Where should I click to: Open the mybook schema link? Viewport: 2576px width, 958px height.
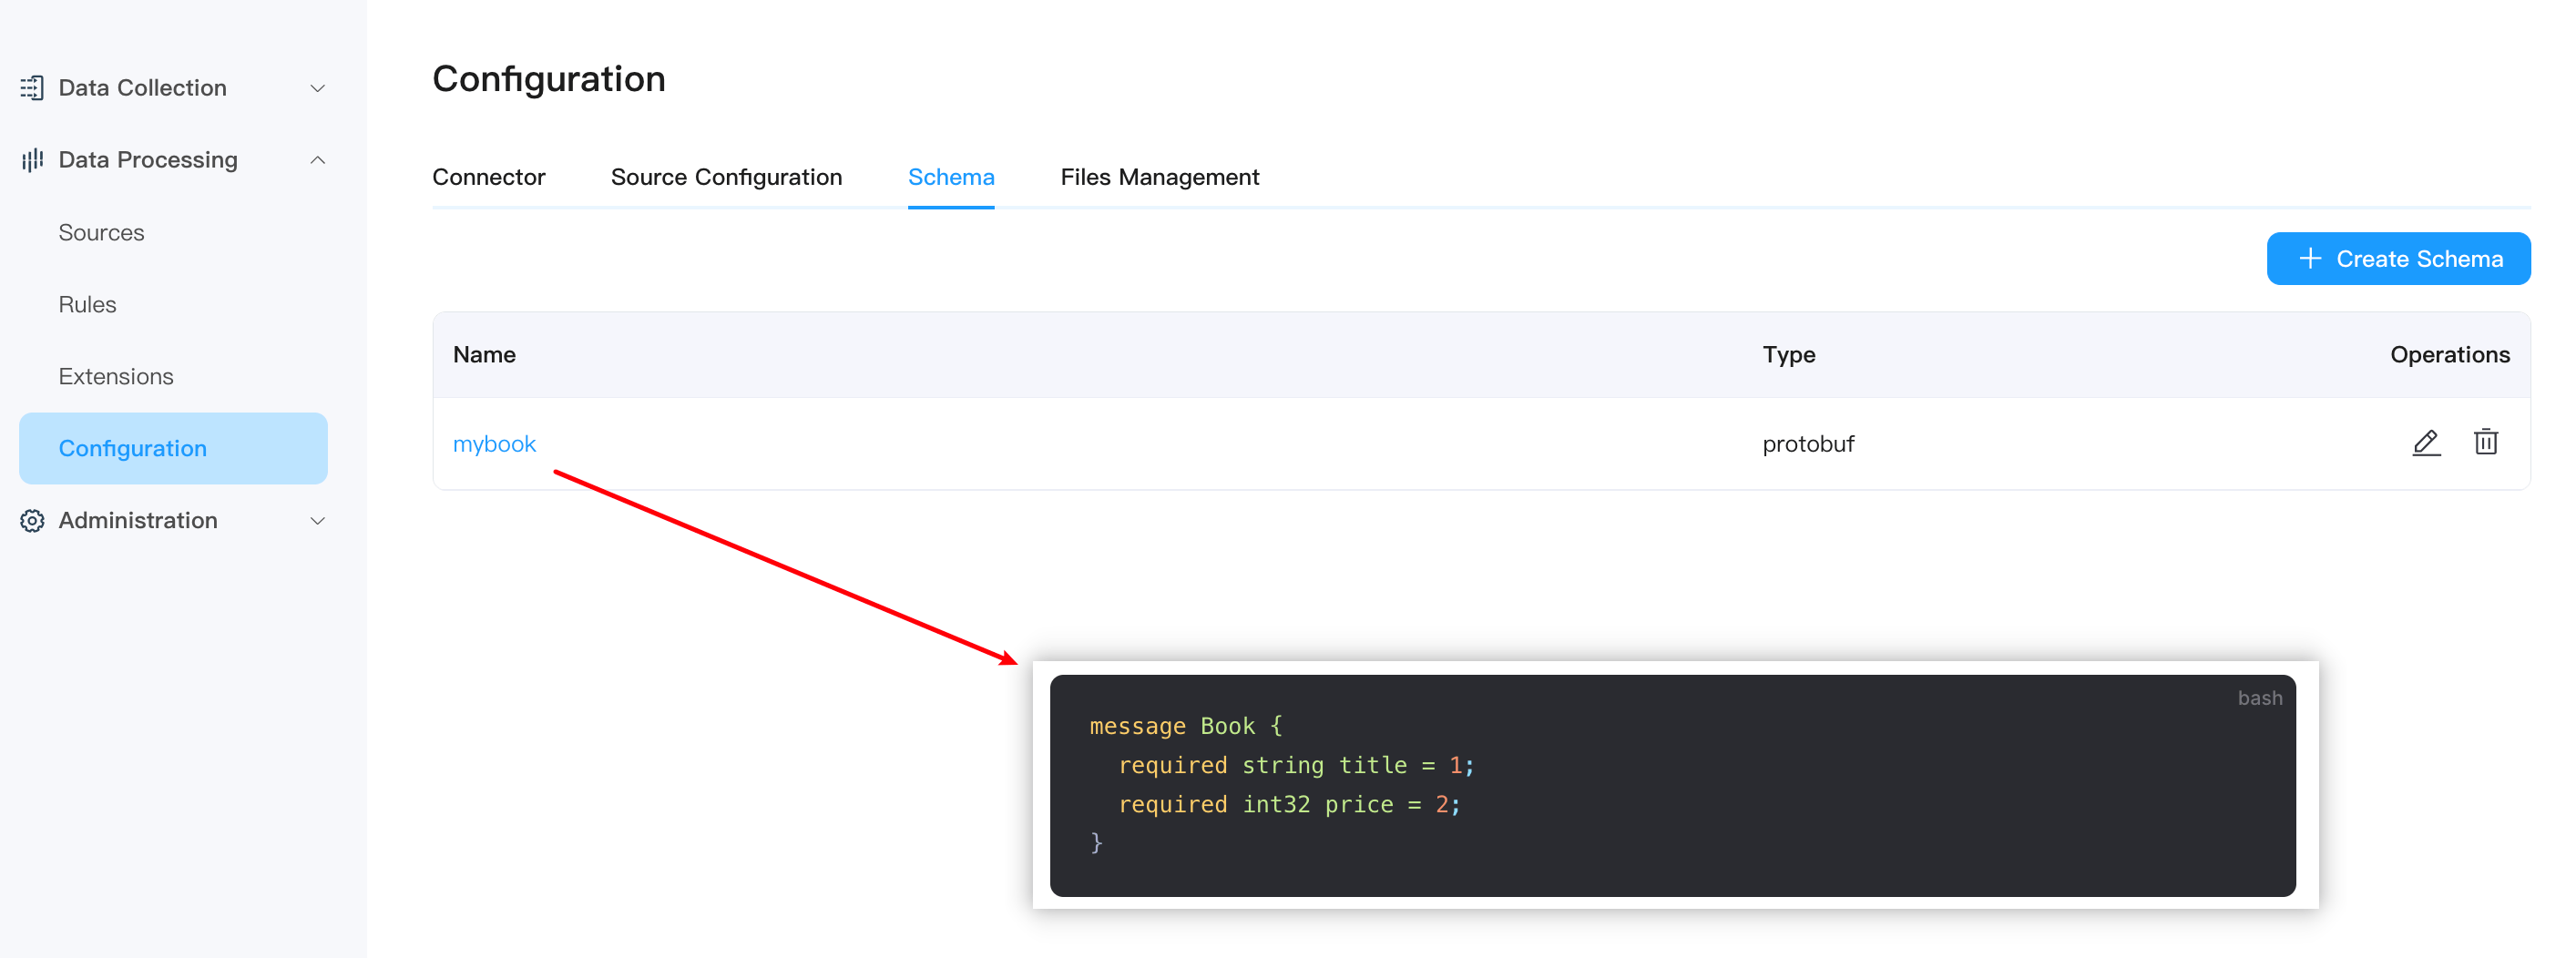494,444
